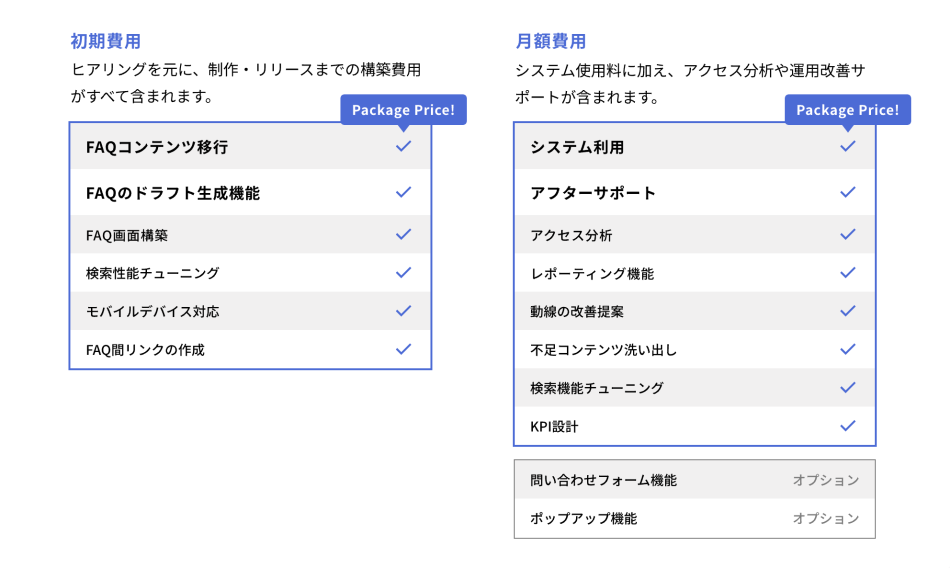Click Package Price badge above 初期費用 table

pos(403,110)
